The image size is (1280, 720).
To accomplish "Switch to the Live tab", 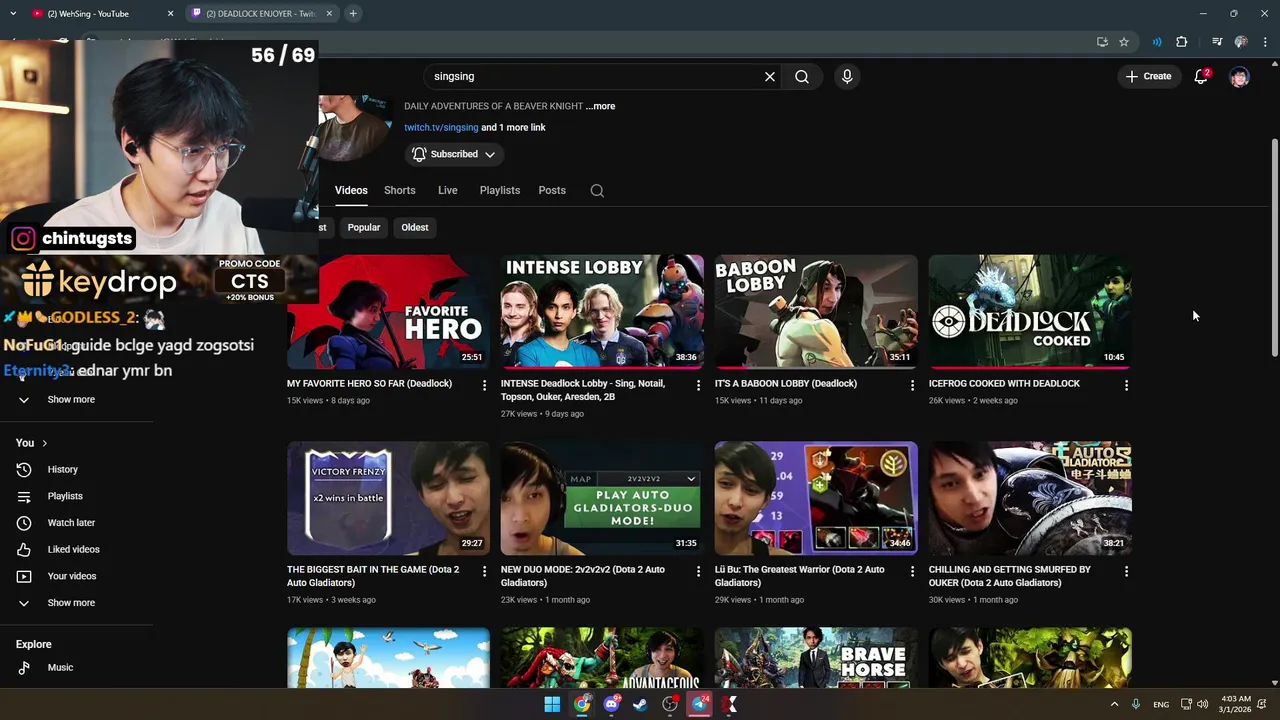I will coord(447,190).
